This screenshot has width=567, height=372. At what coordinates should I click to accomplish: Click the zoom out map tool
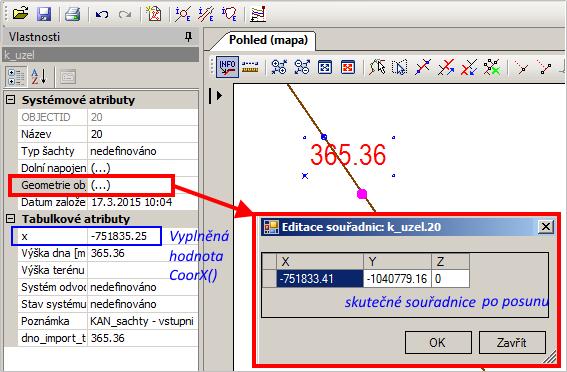[302, 67]
